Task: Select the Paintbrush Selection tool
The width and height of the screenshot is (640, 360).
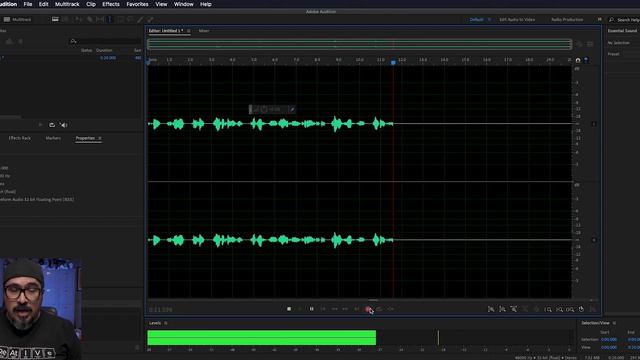Action: pyautogui.click(x=140, y=19)
